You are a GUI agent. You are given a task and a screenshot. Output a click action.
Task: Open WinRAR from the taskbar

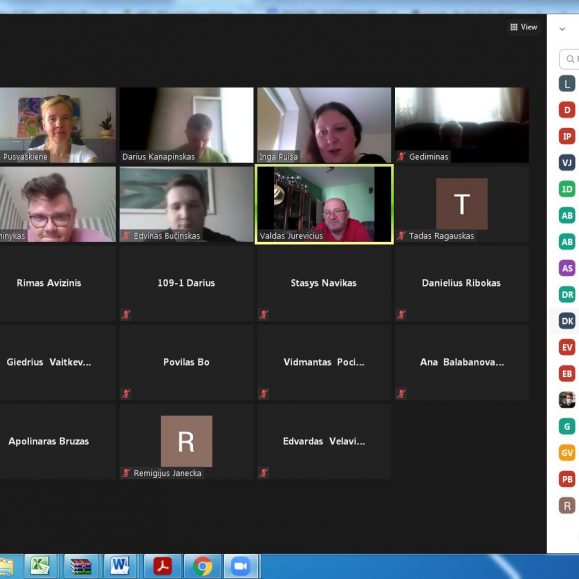(x=80, y=566)
